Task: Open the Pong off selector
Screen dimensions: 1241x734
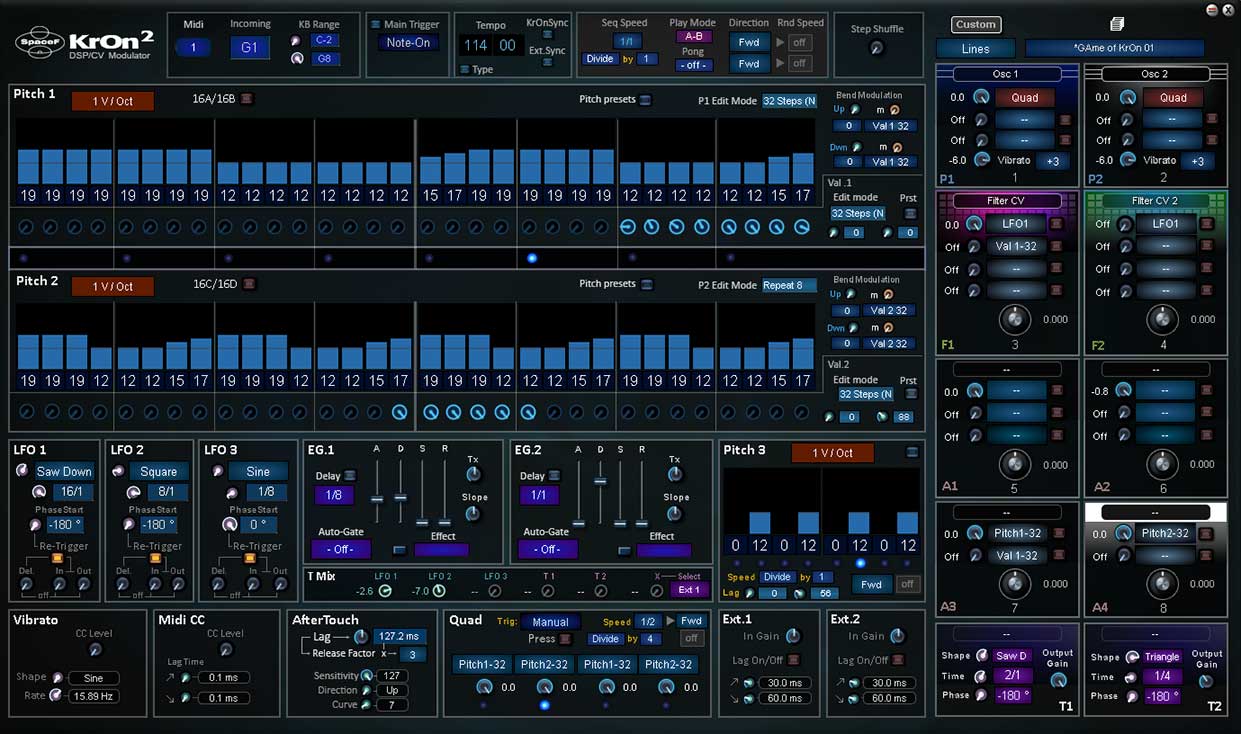Action: point(693,65)
